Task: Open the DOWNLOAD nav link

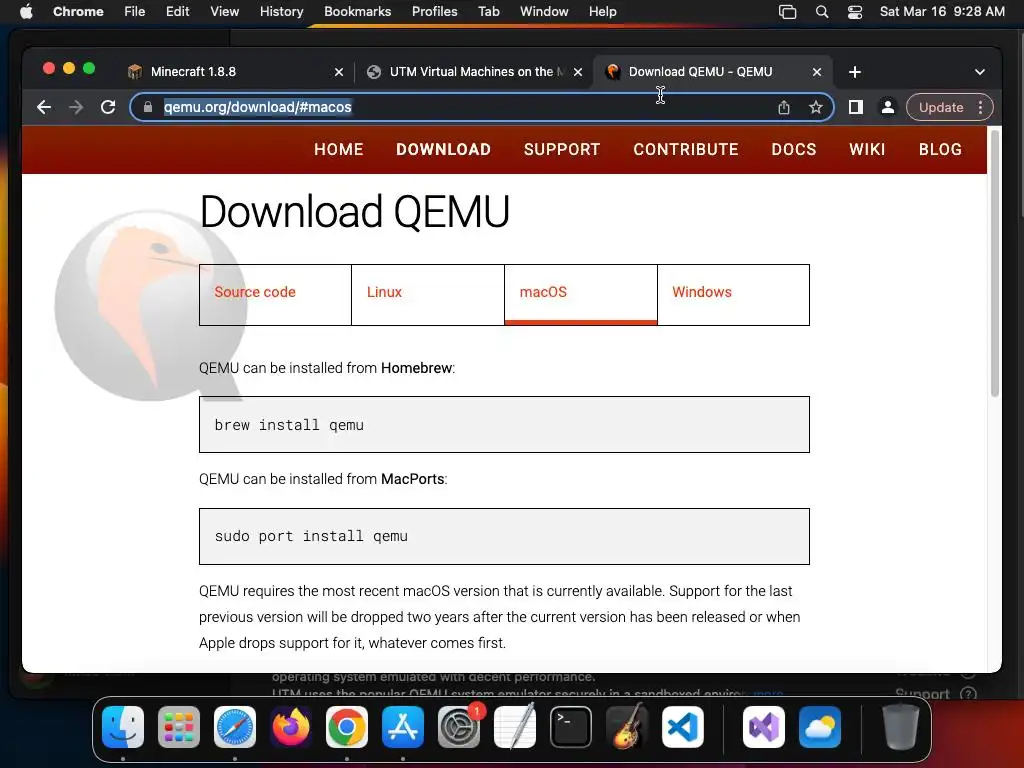Action: 443,150
